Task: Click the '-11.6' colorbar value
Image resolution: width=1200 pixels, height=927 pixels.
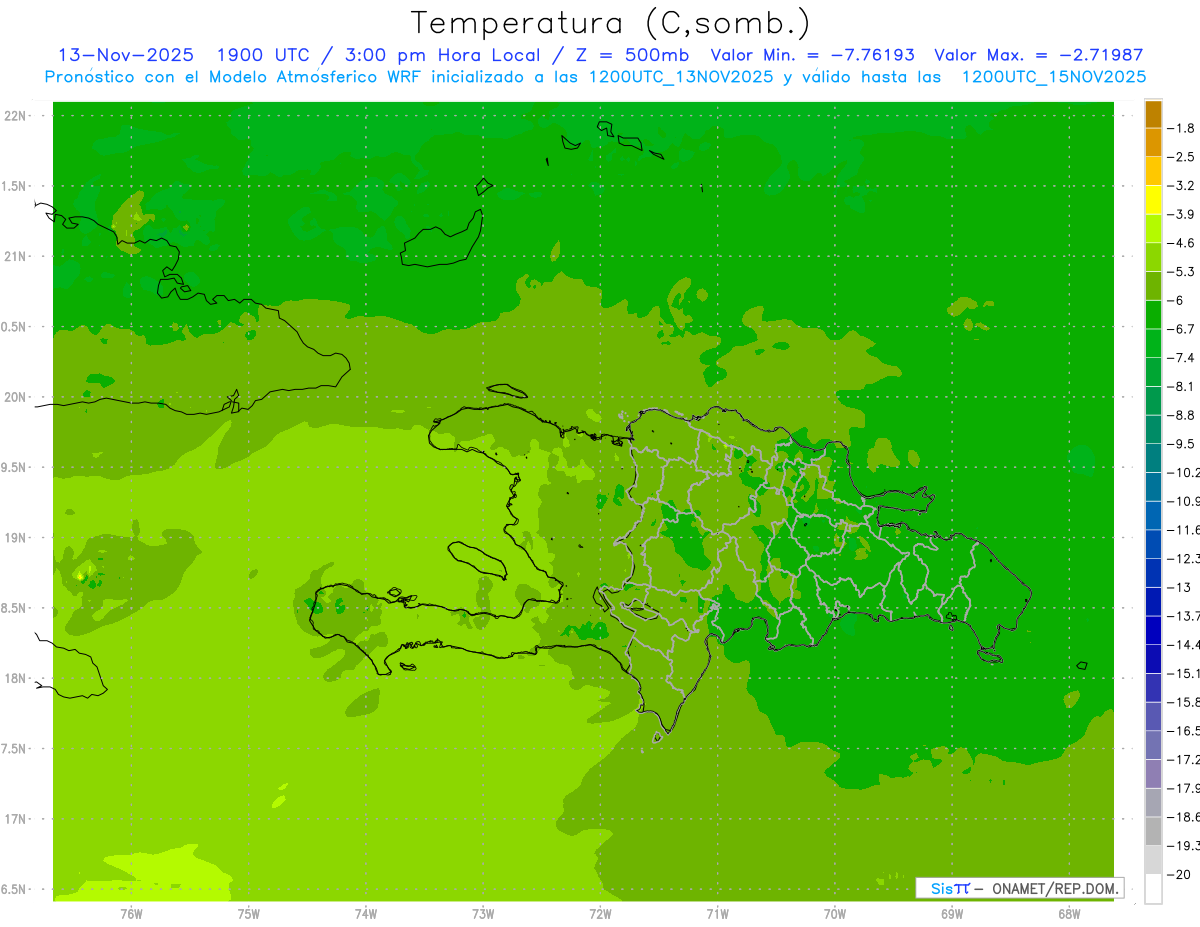Action: (x=1183, y=529)
